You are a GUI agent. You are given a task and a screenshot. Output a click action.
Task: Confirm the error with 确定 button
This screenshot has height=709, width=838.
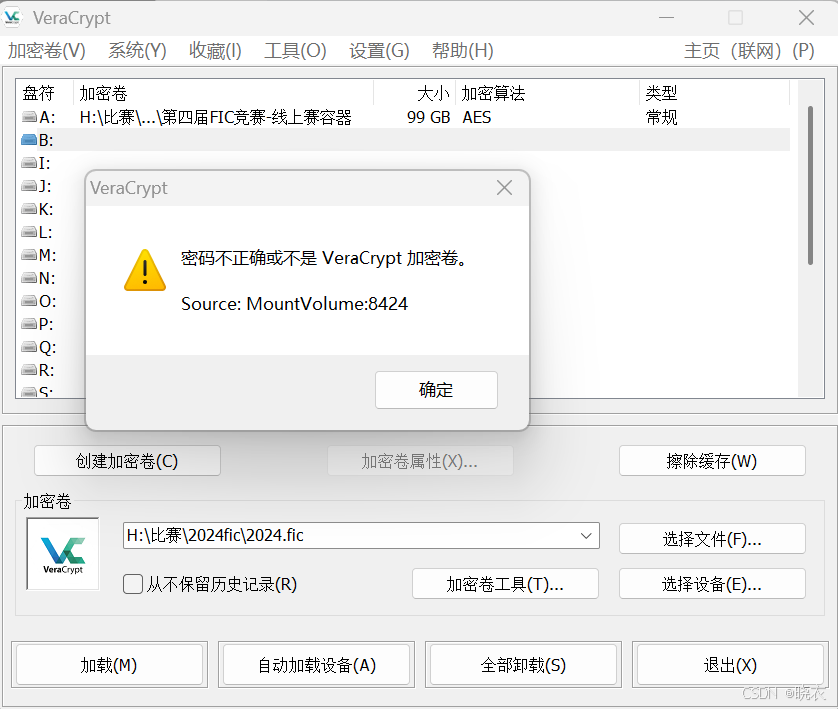(436, 390)
